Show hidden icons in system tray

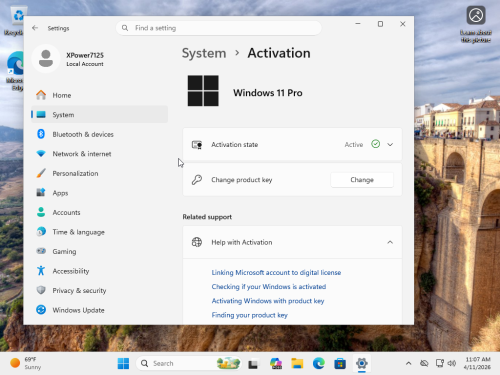point(409,363)
